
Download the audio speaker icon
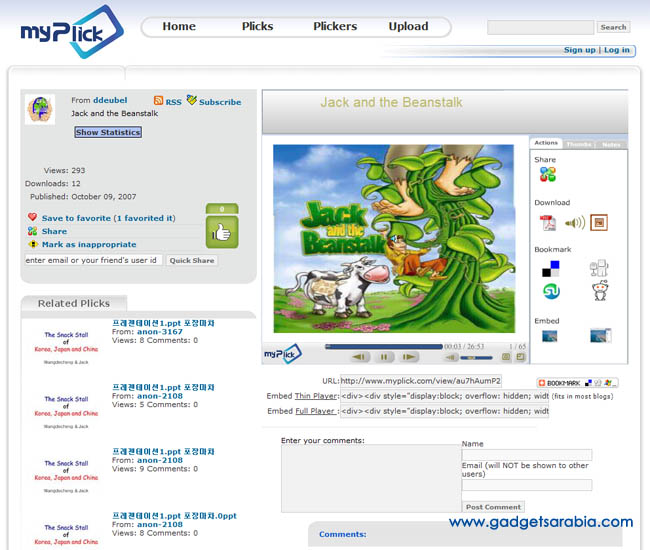(x=575, y=223)
